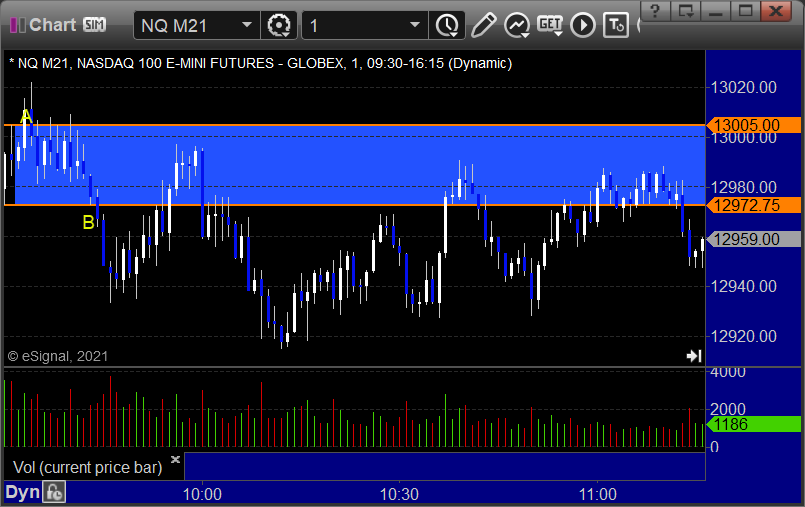Viewport: 805px width, 507px height.
Task: Click the Dyn dynamic mode indicator
Action: tap(23, 493)
